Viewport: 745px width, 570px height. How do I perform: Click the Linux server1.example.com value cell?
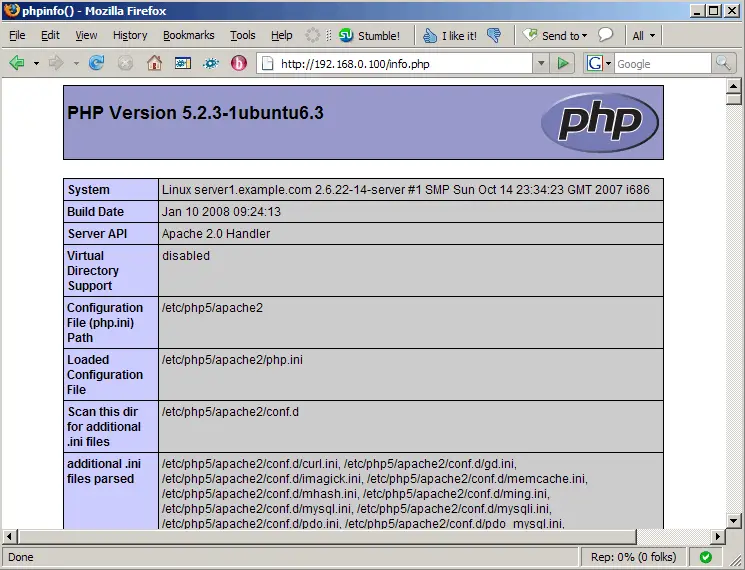tap(411, 190)
